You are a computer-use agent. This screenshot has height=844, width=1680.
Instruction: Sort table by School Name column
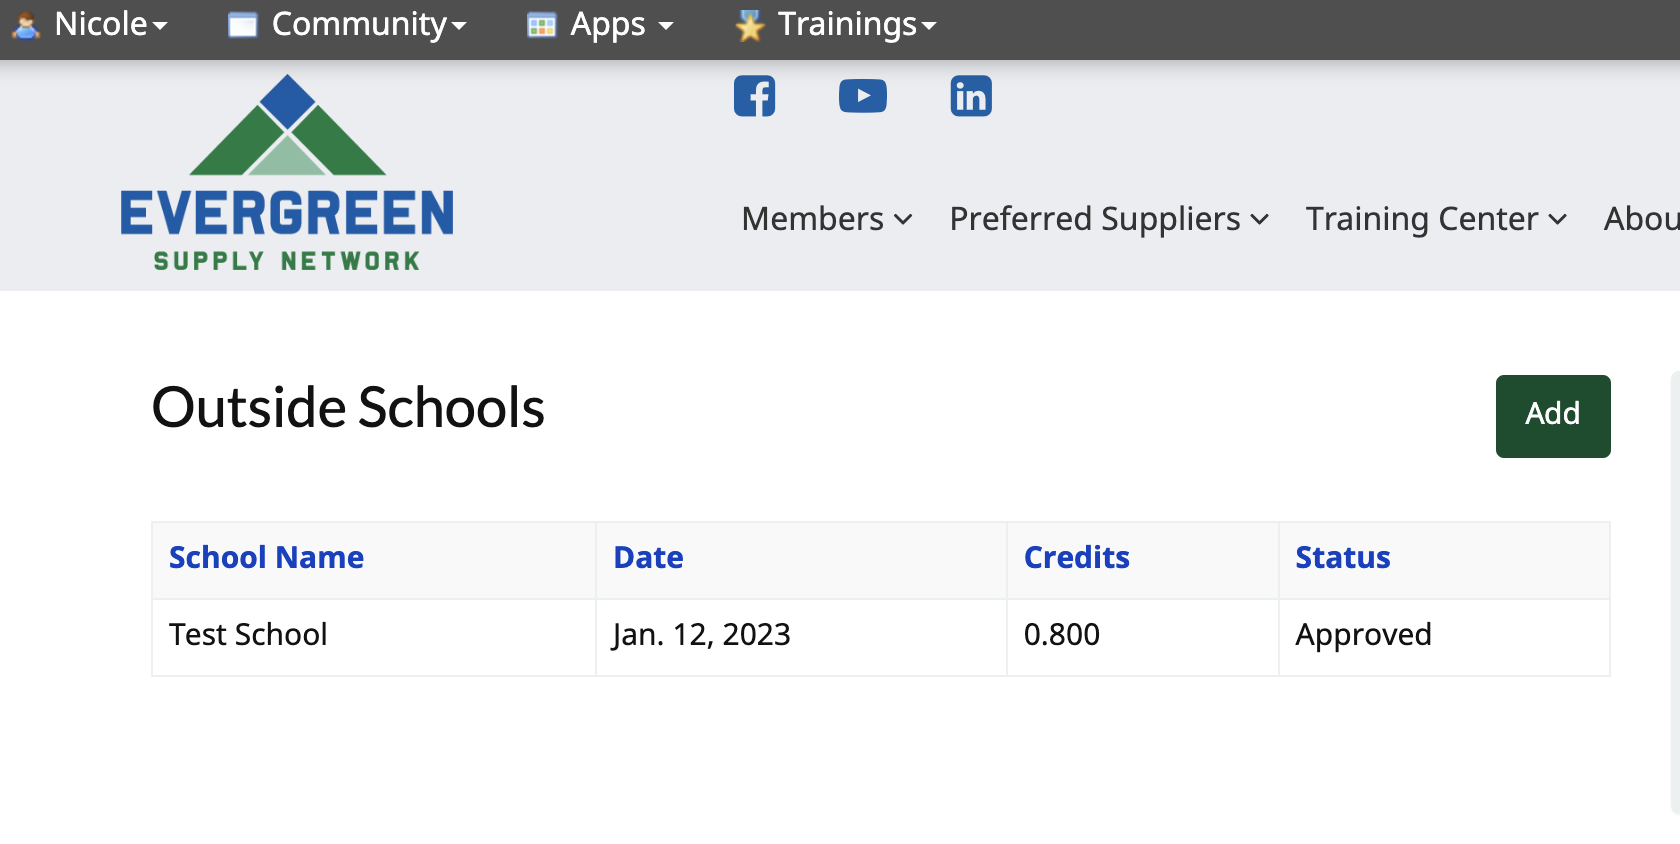point(266,557)
